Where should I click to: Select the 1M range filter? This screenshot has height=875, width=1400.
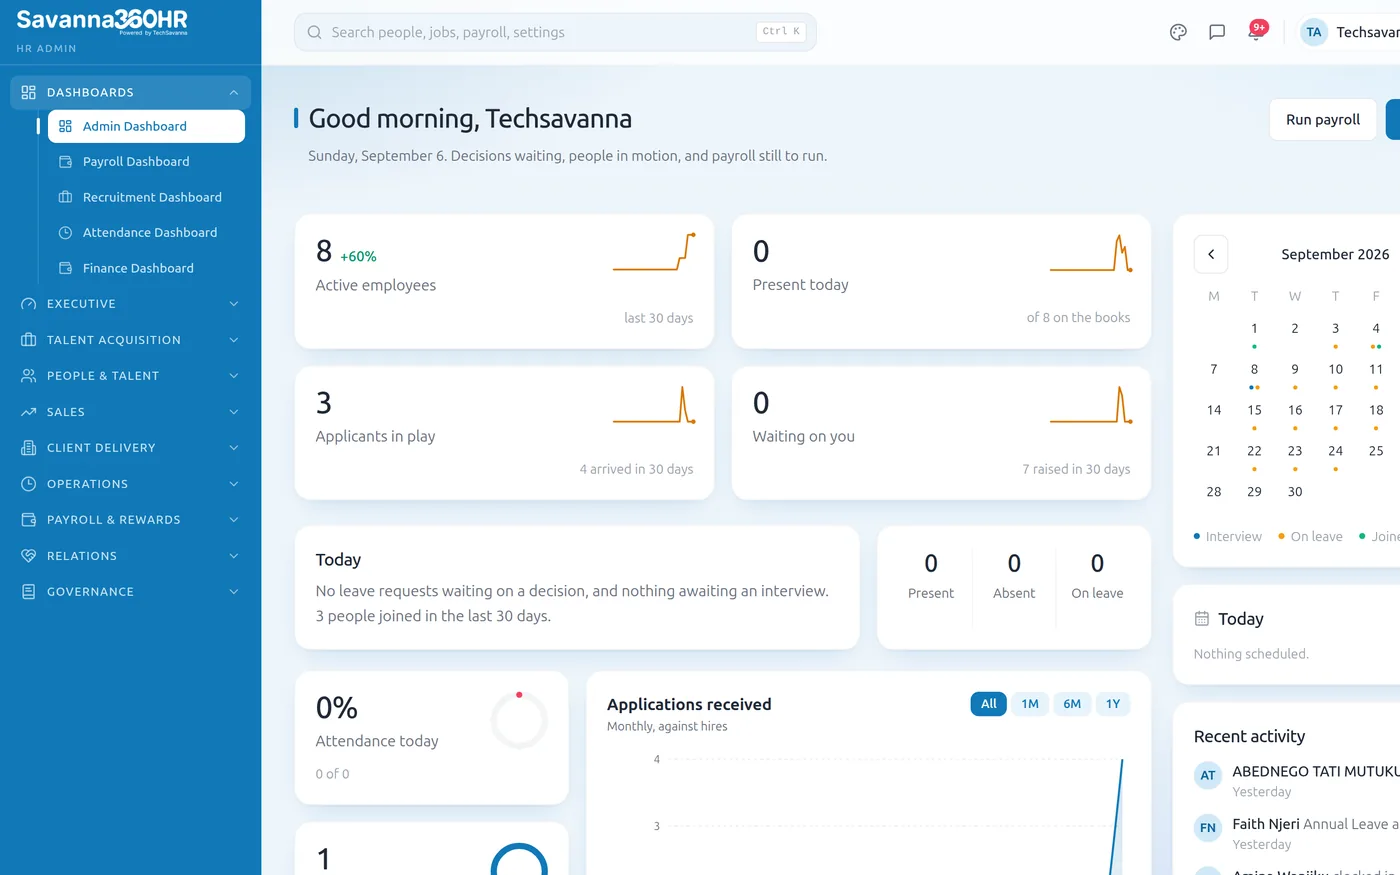point(1030,704)
